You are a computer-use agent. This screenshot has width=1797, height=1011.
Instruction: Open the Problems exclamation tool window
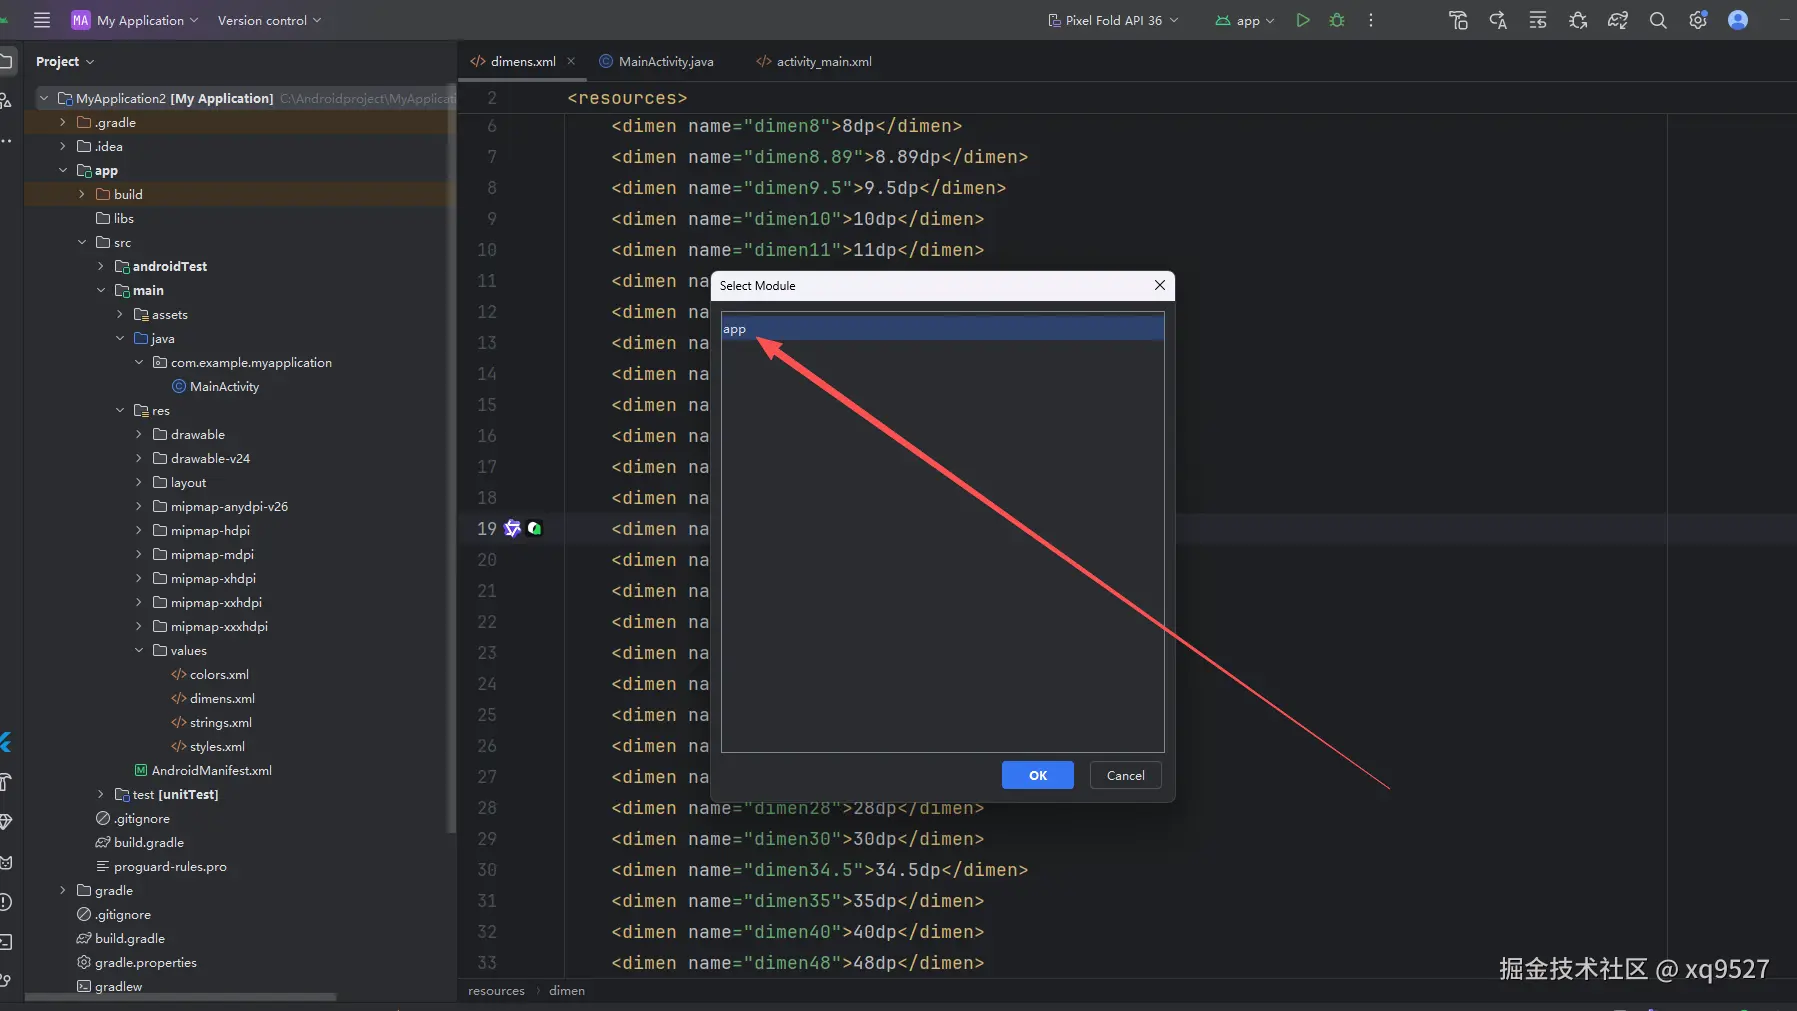coord(6,902)
